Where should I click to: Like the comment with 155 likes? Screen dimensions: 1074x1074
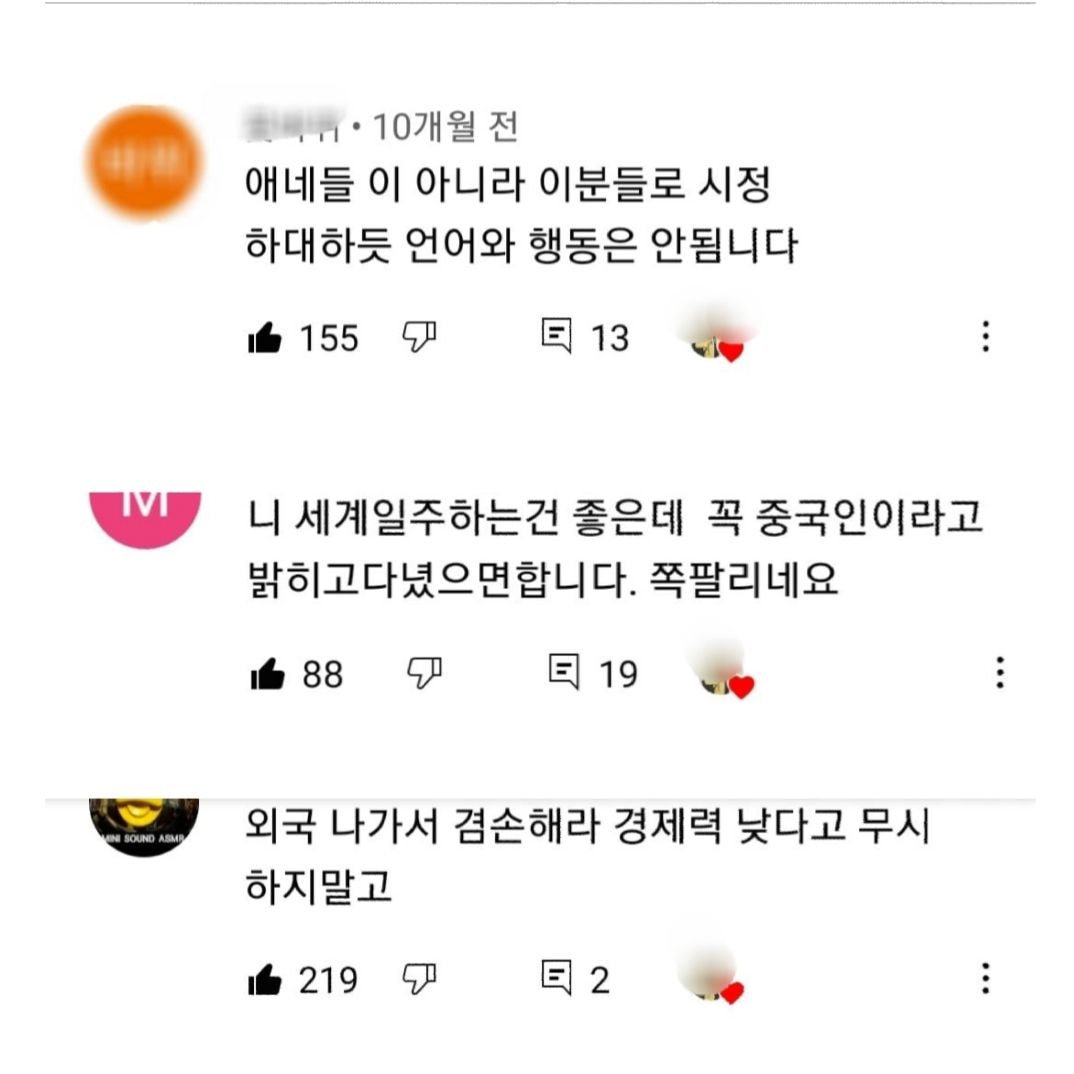(265, 337)
